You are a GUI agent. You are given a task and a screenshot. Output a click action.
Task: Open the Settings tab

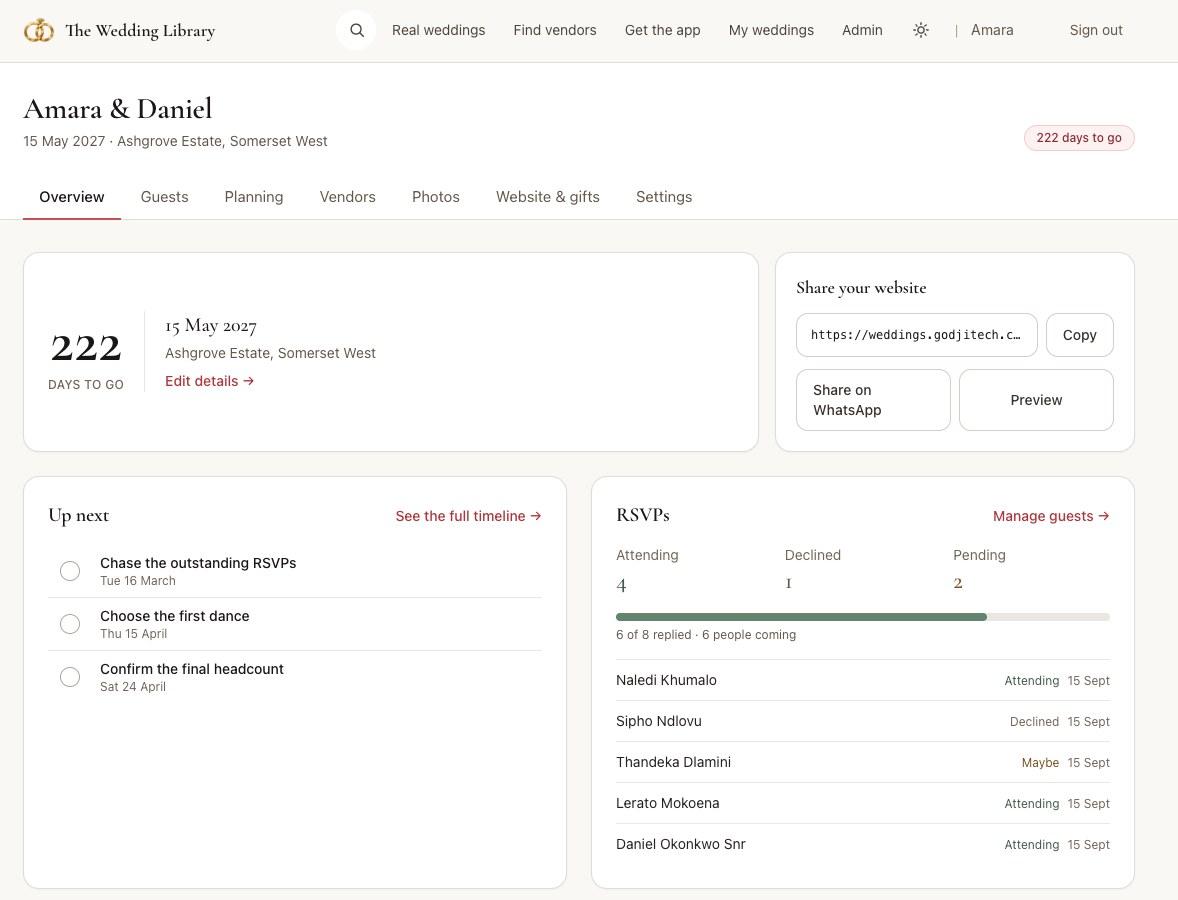coord(664,197)
